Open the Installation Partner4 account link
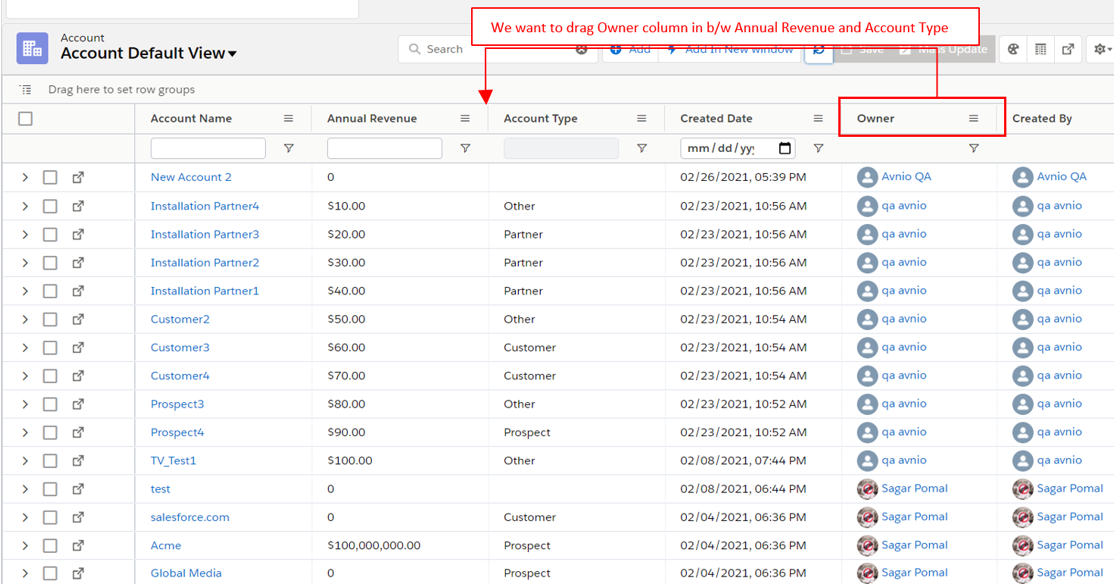Image resolution: width=1114 pixels, height=586 pixels. [204, 206]
